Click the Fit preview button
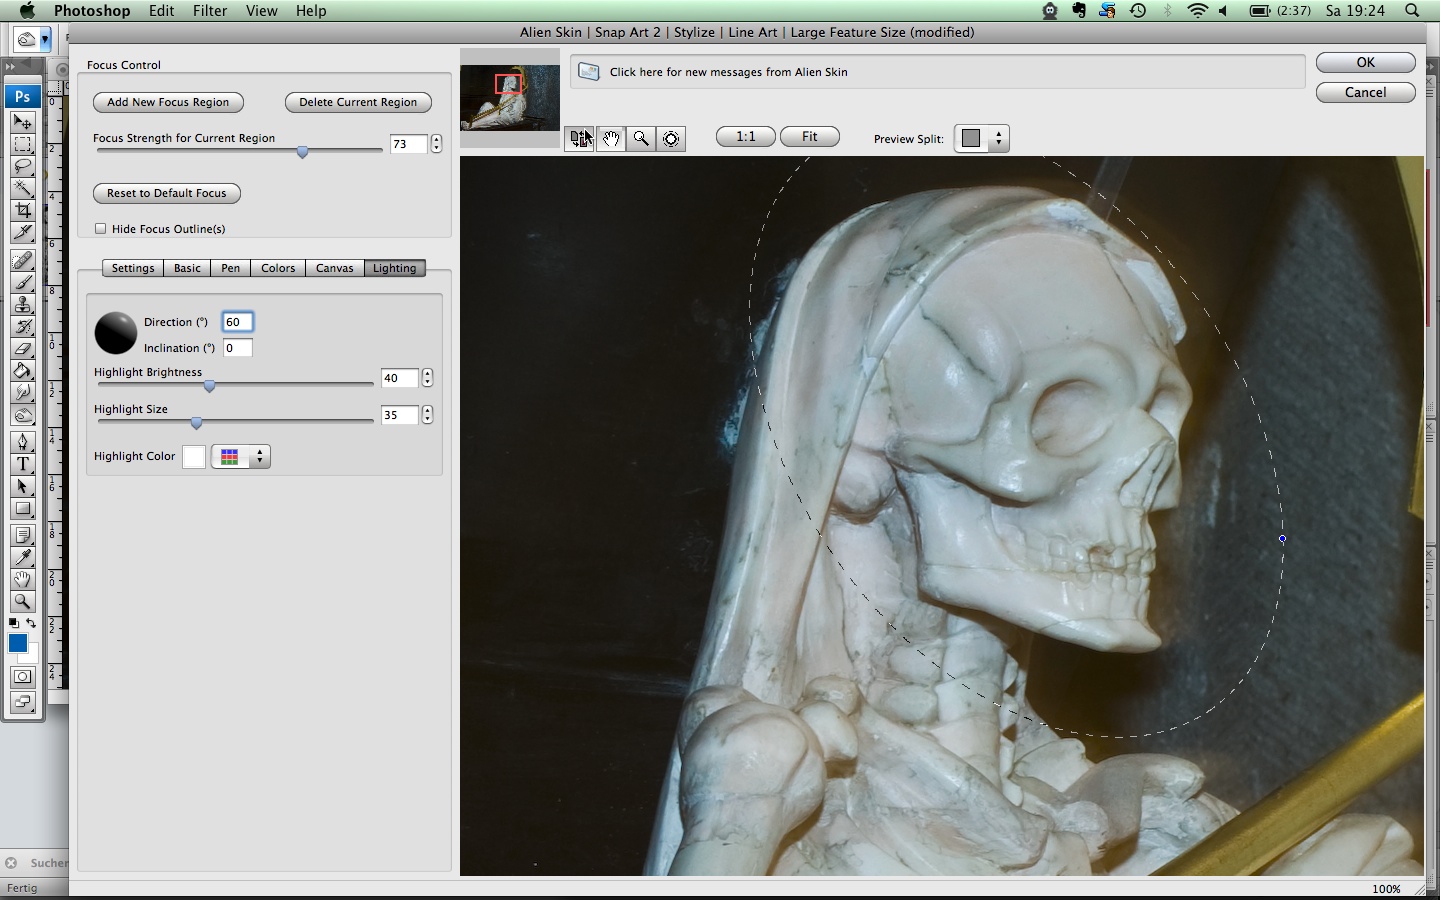 pyautogui.click(x=810, y=137)
